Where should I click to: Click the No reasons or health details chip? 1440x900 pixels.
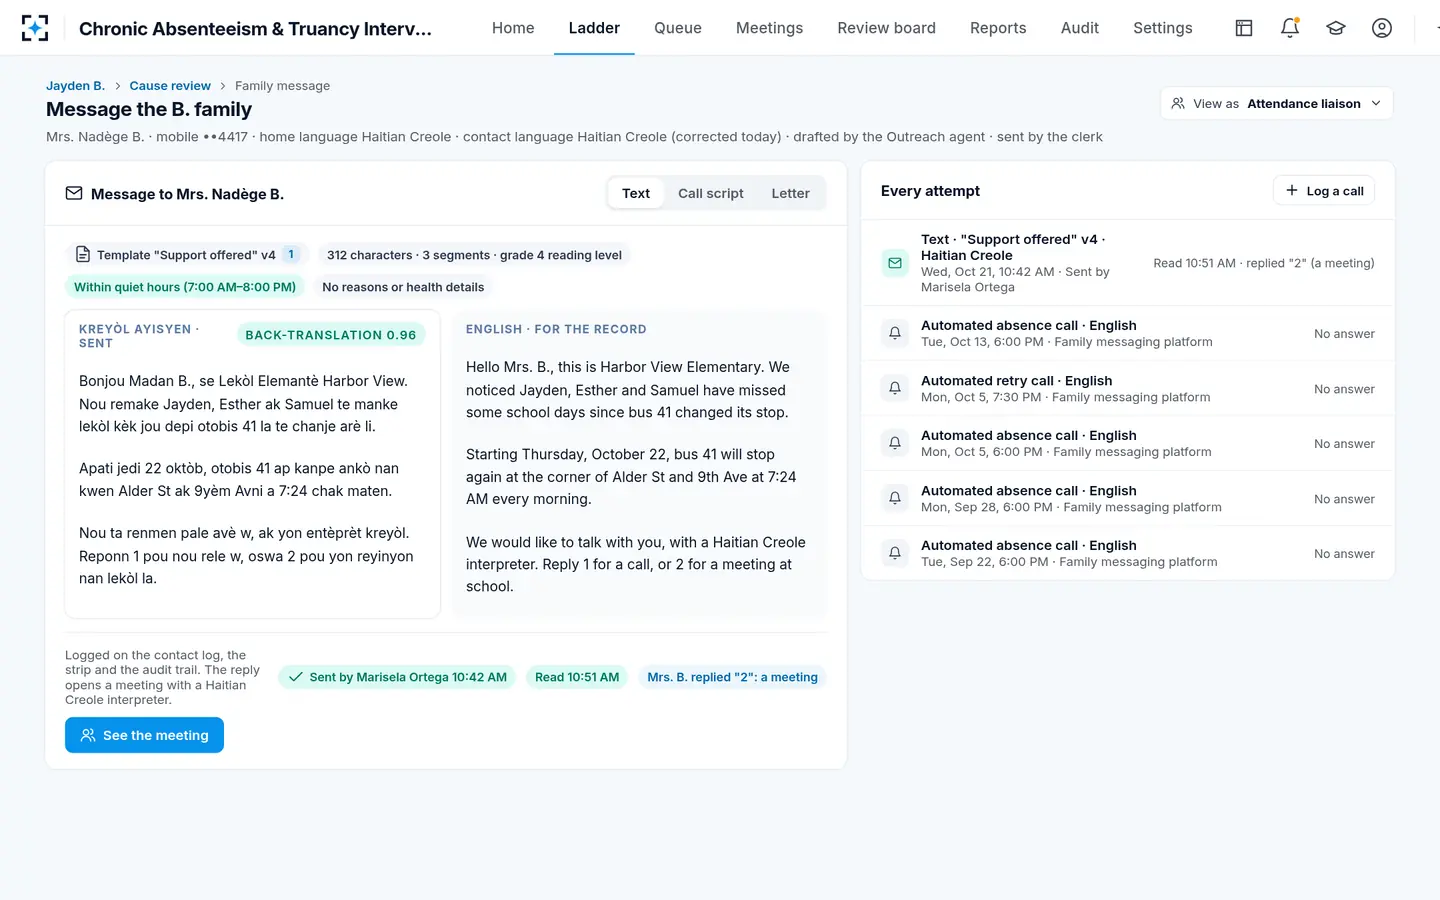coord(403,287)
